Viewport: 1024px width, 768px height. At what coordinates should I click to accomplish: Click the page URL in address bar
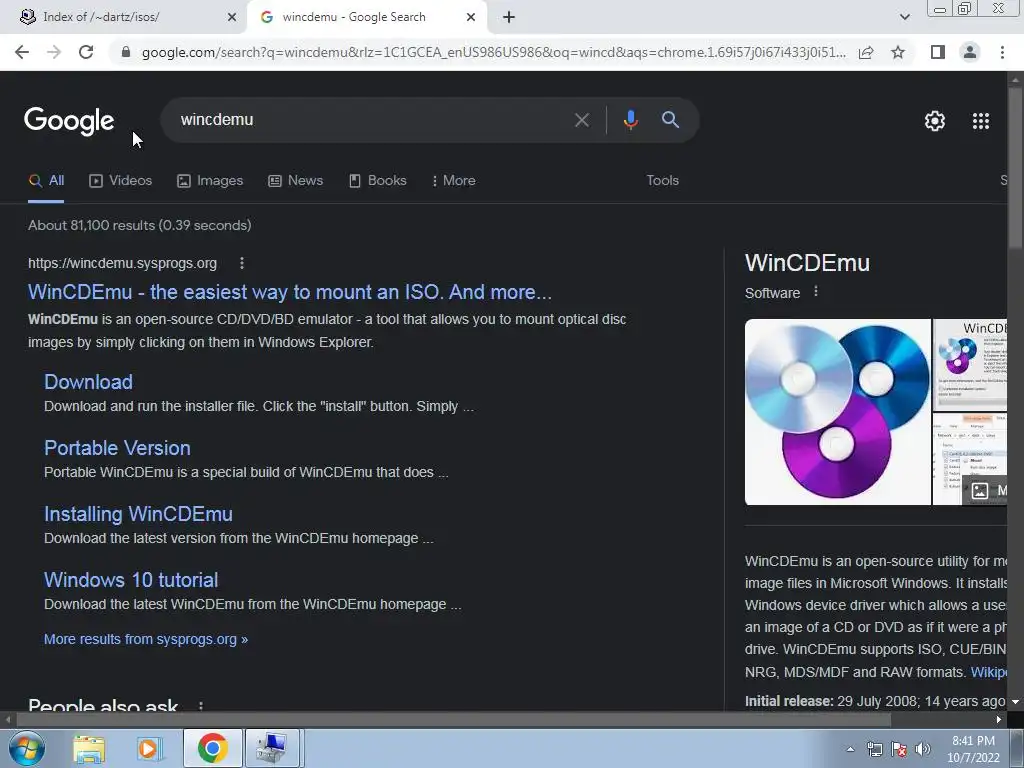pyautogui.click(x=494, y=52)
